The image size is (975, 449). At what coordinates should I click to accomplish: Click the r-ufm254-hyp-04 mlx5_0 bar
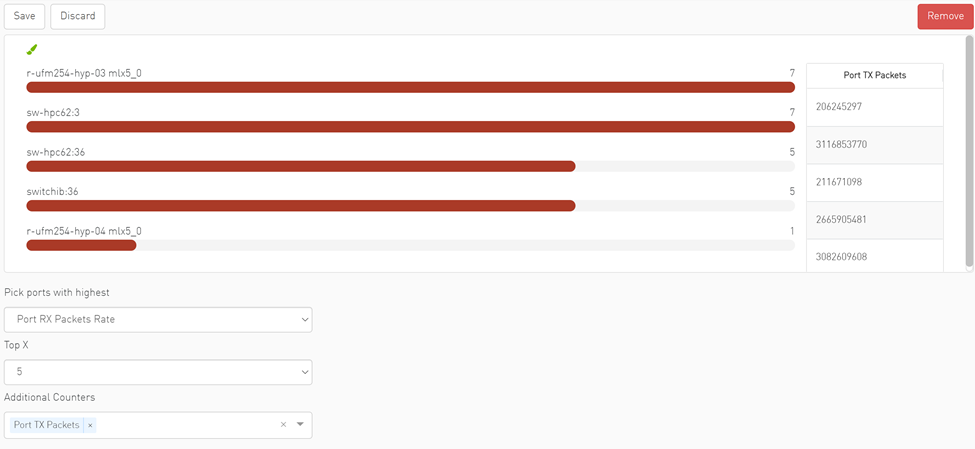coord(81,245)
